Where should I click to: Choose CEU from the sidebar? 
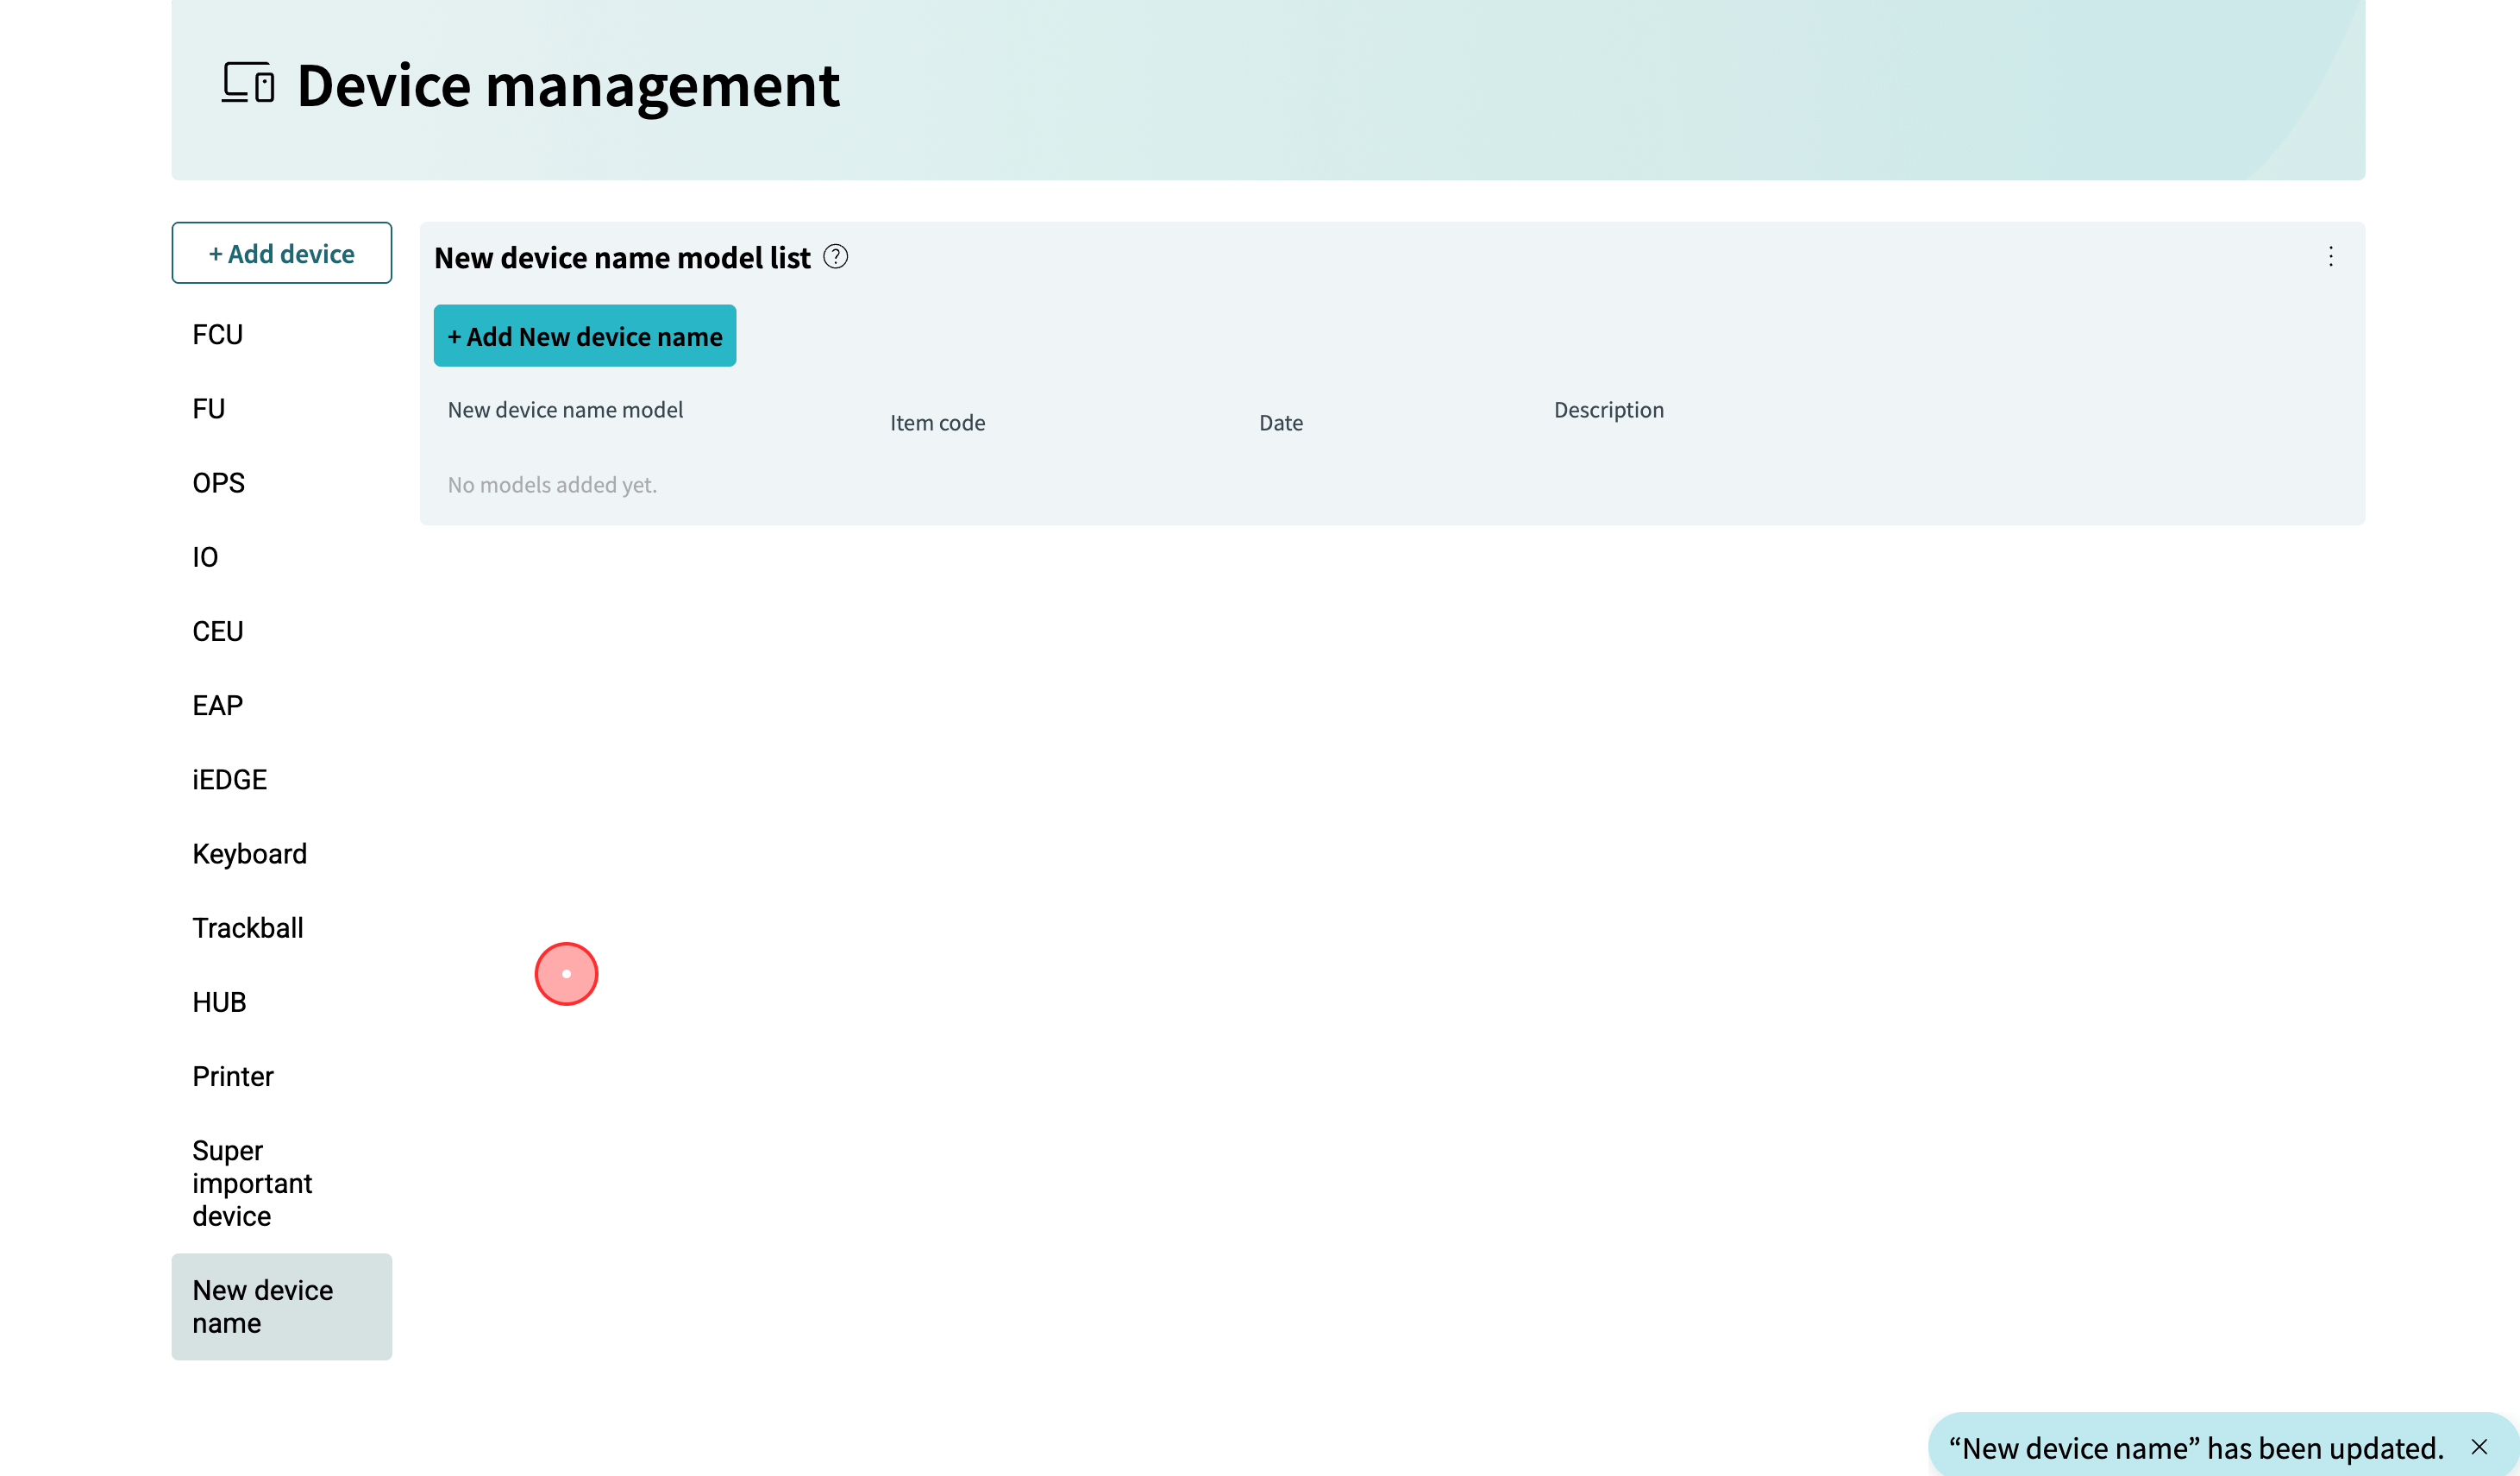click(281, 631)
